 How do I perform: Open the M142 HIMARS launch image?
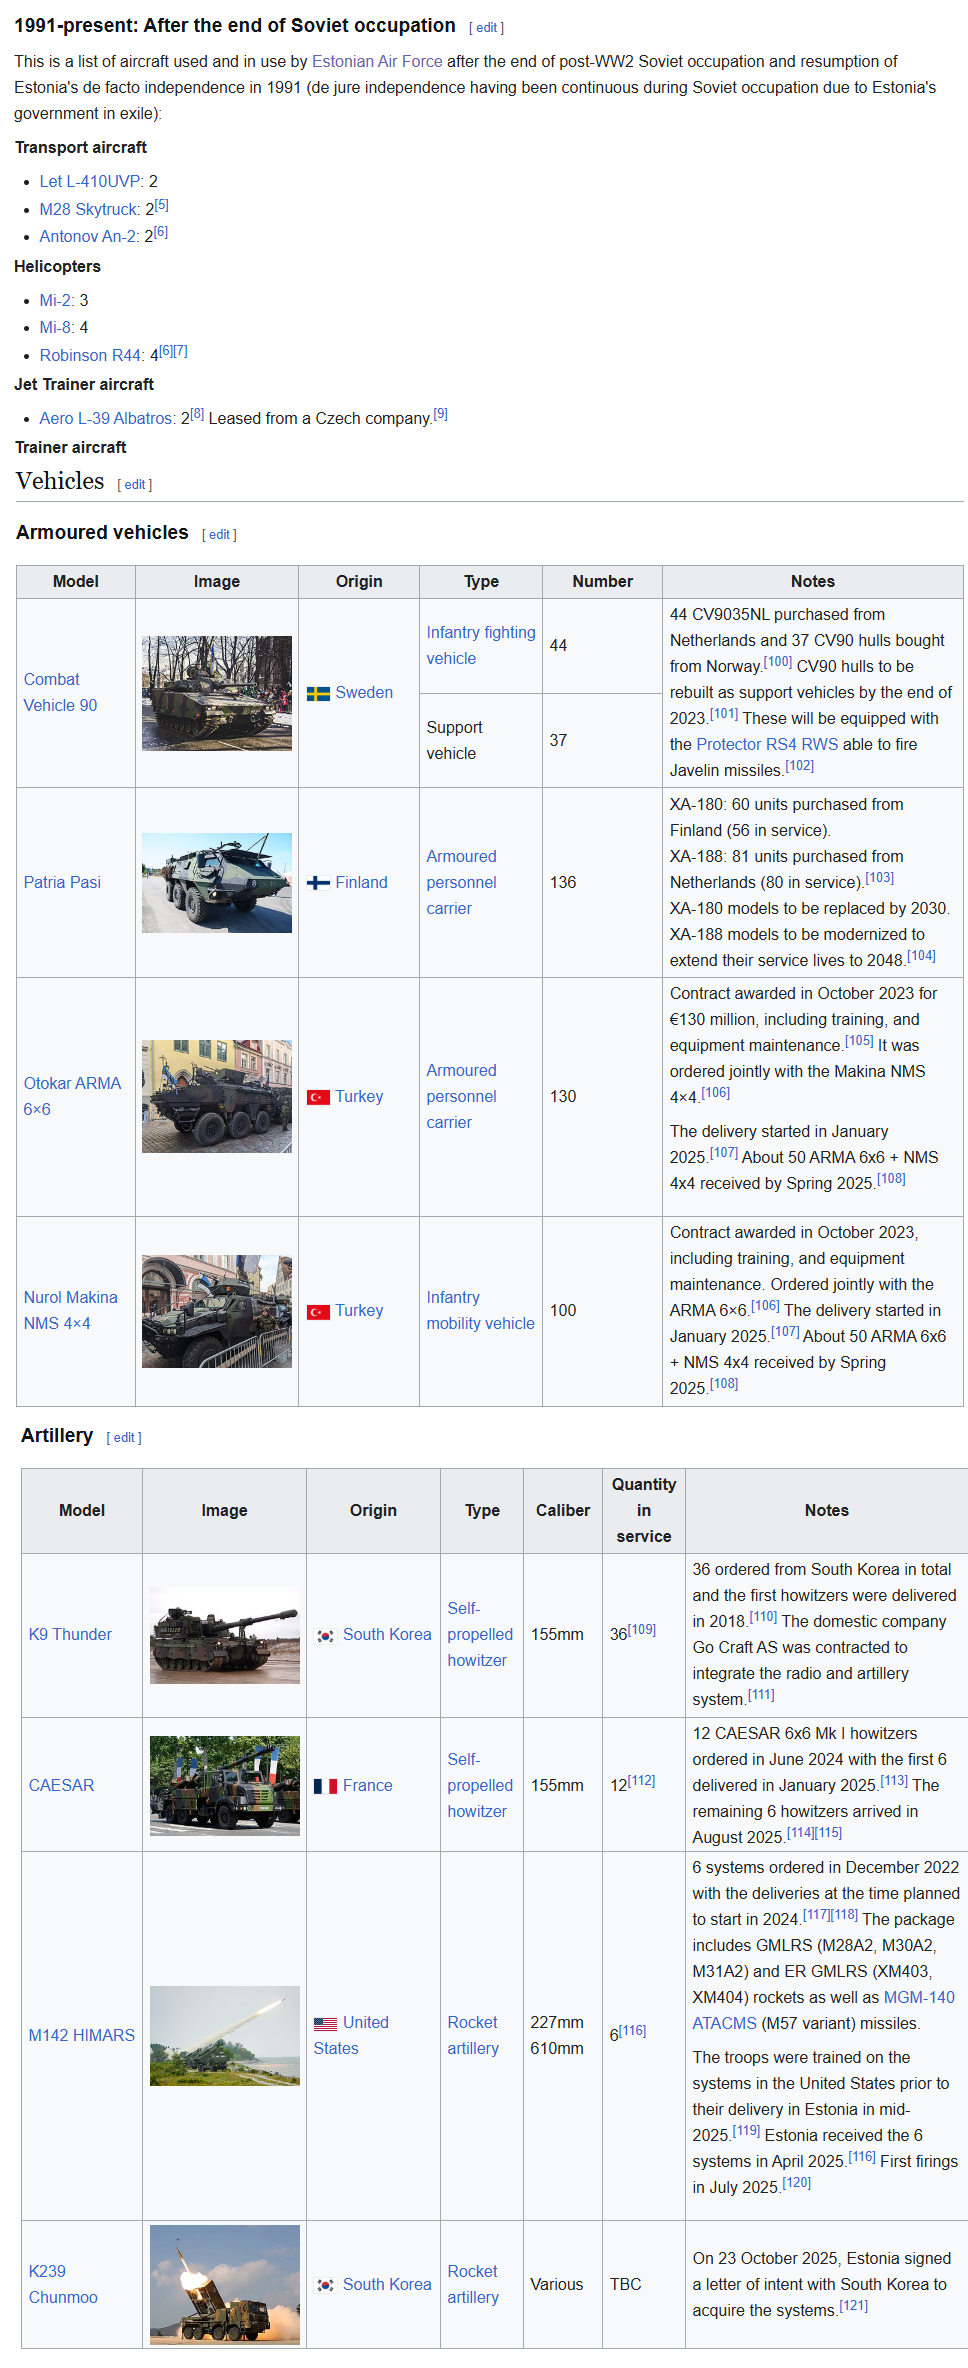click(225, 2036)
